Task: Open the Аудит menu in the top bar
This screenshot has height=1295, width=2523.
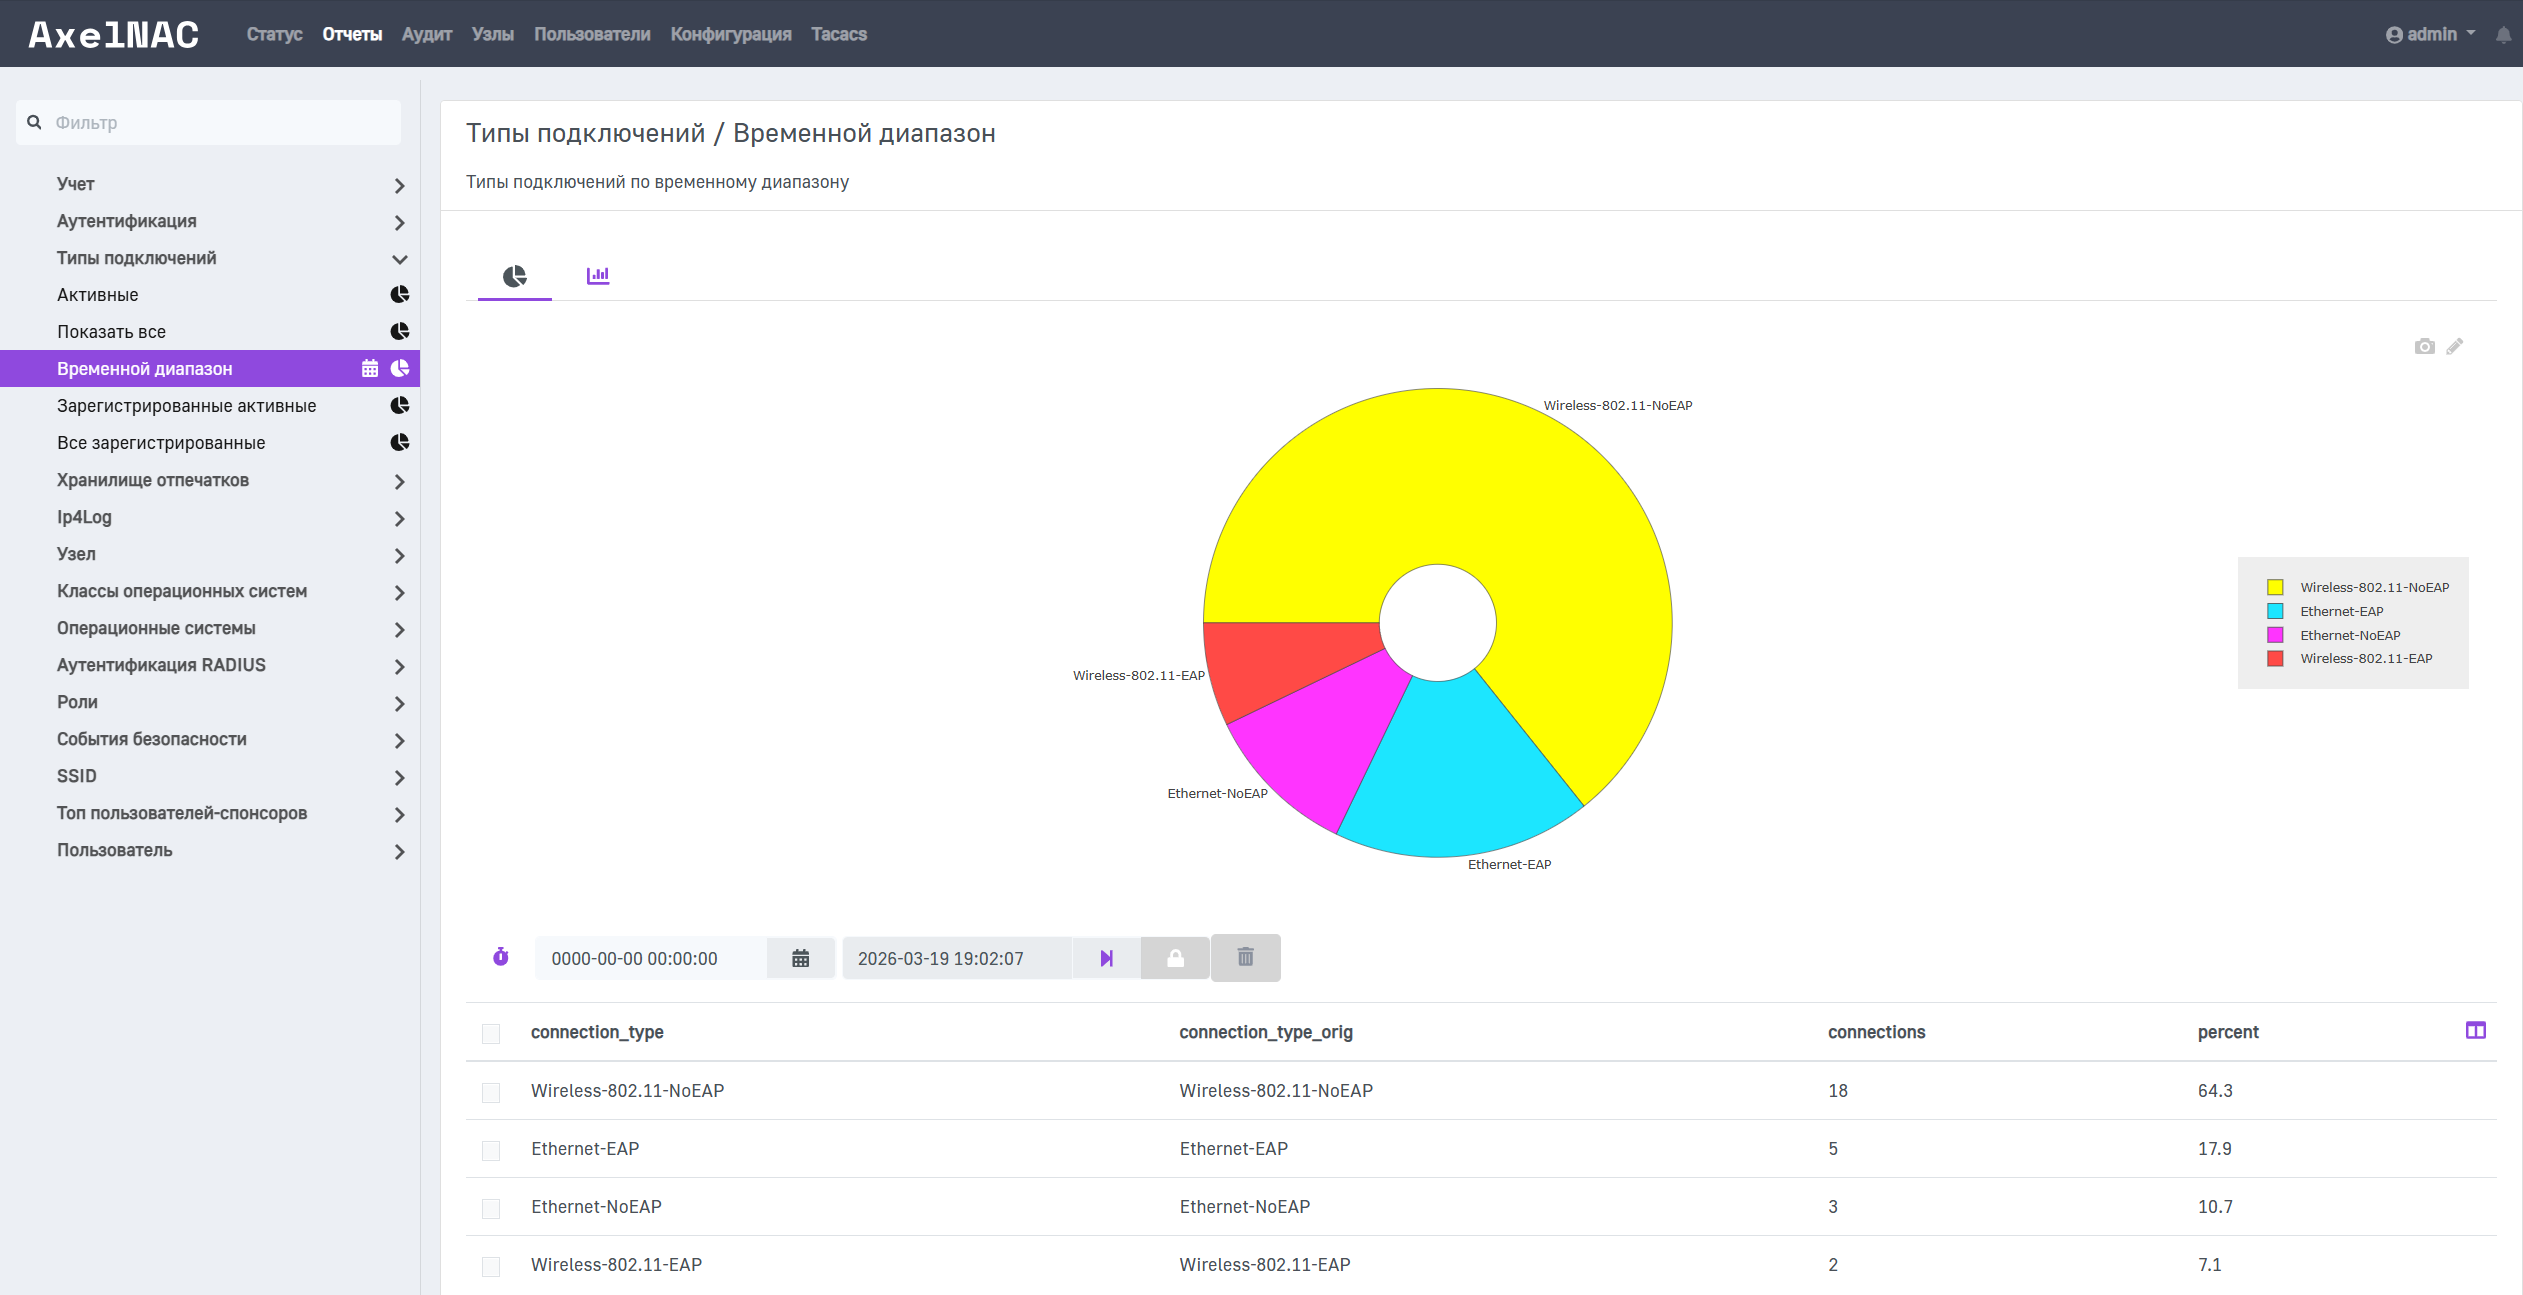Action: [427, 34]
